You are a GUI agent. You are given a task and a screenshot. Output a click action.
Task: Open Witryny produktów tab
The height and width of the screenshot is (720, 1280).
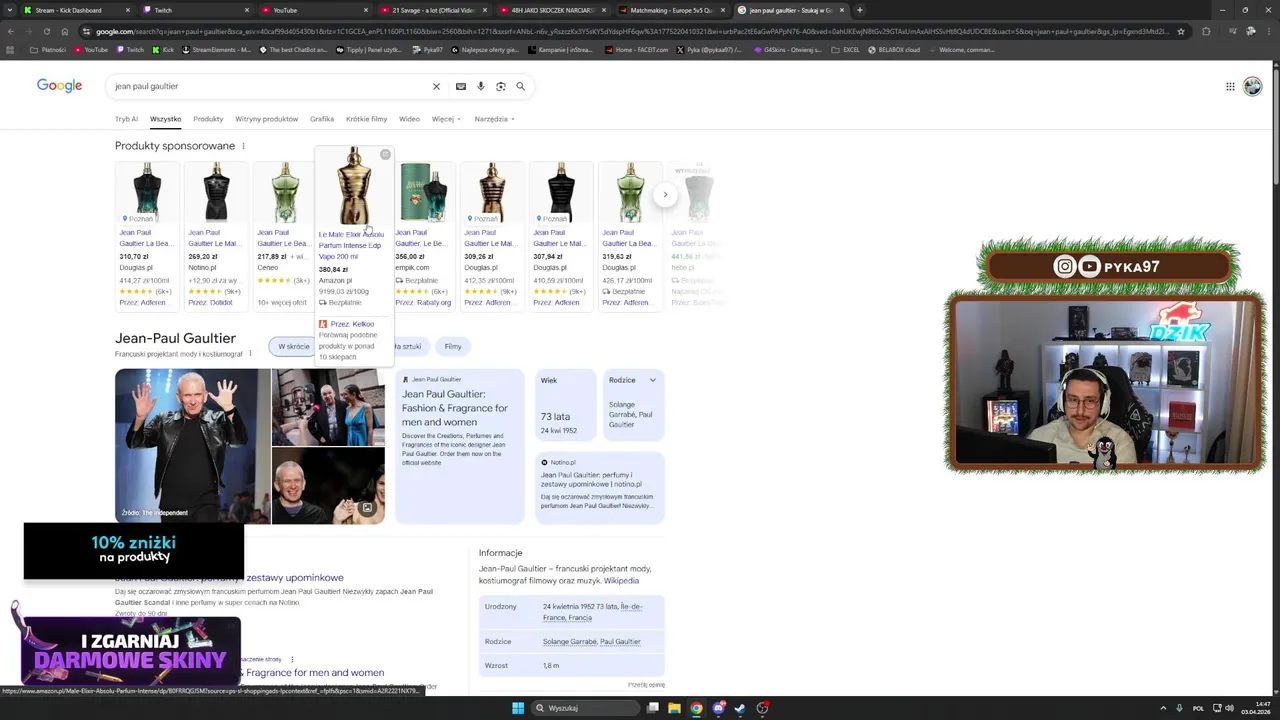point(267,119)
